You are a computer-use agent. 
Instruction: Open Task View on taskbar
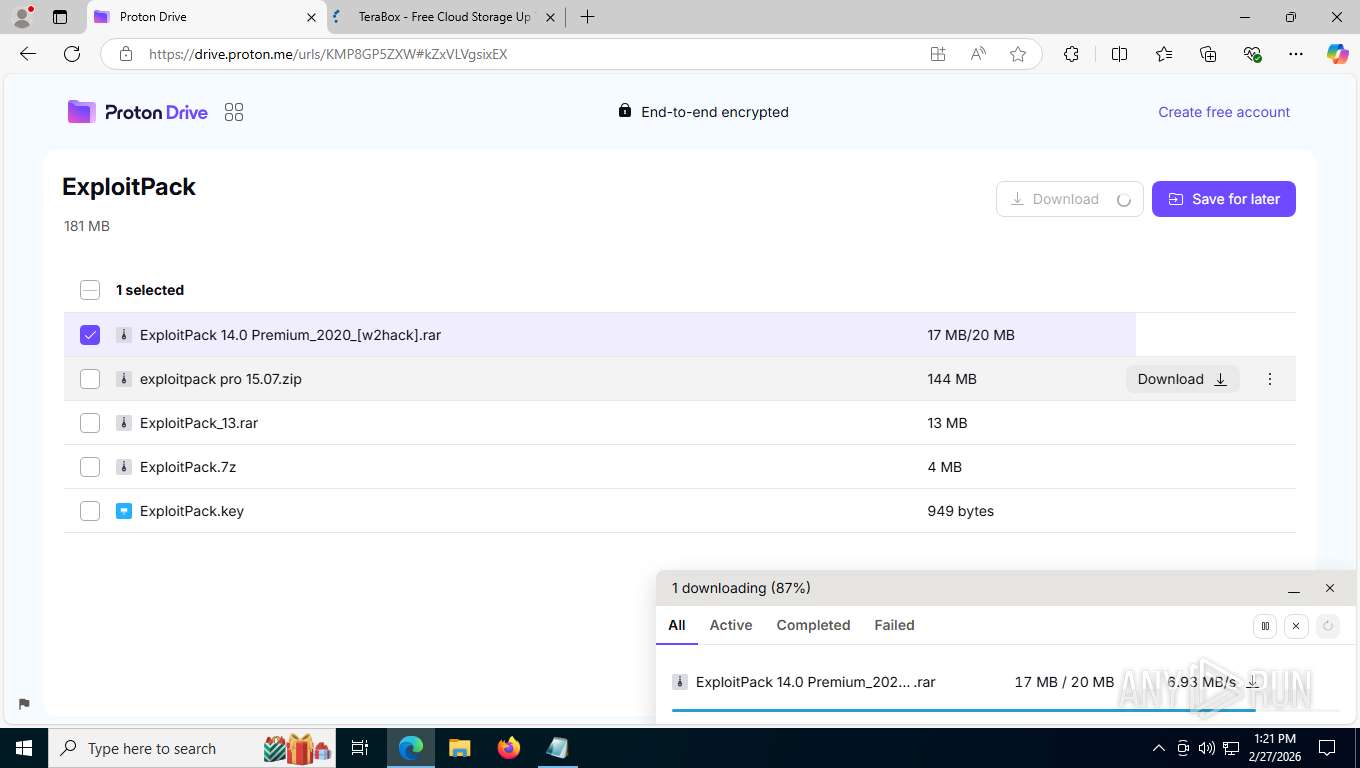(x=360, y=748)
